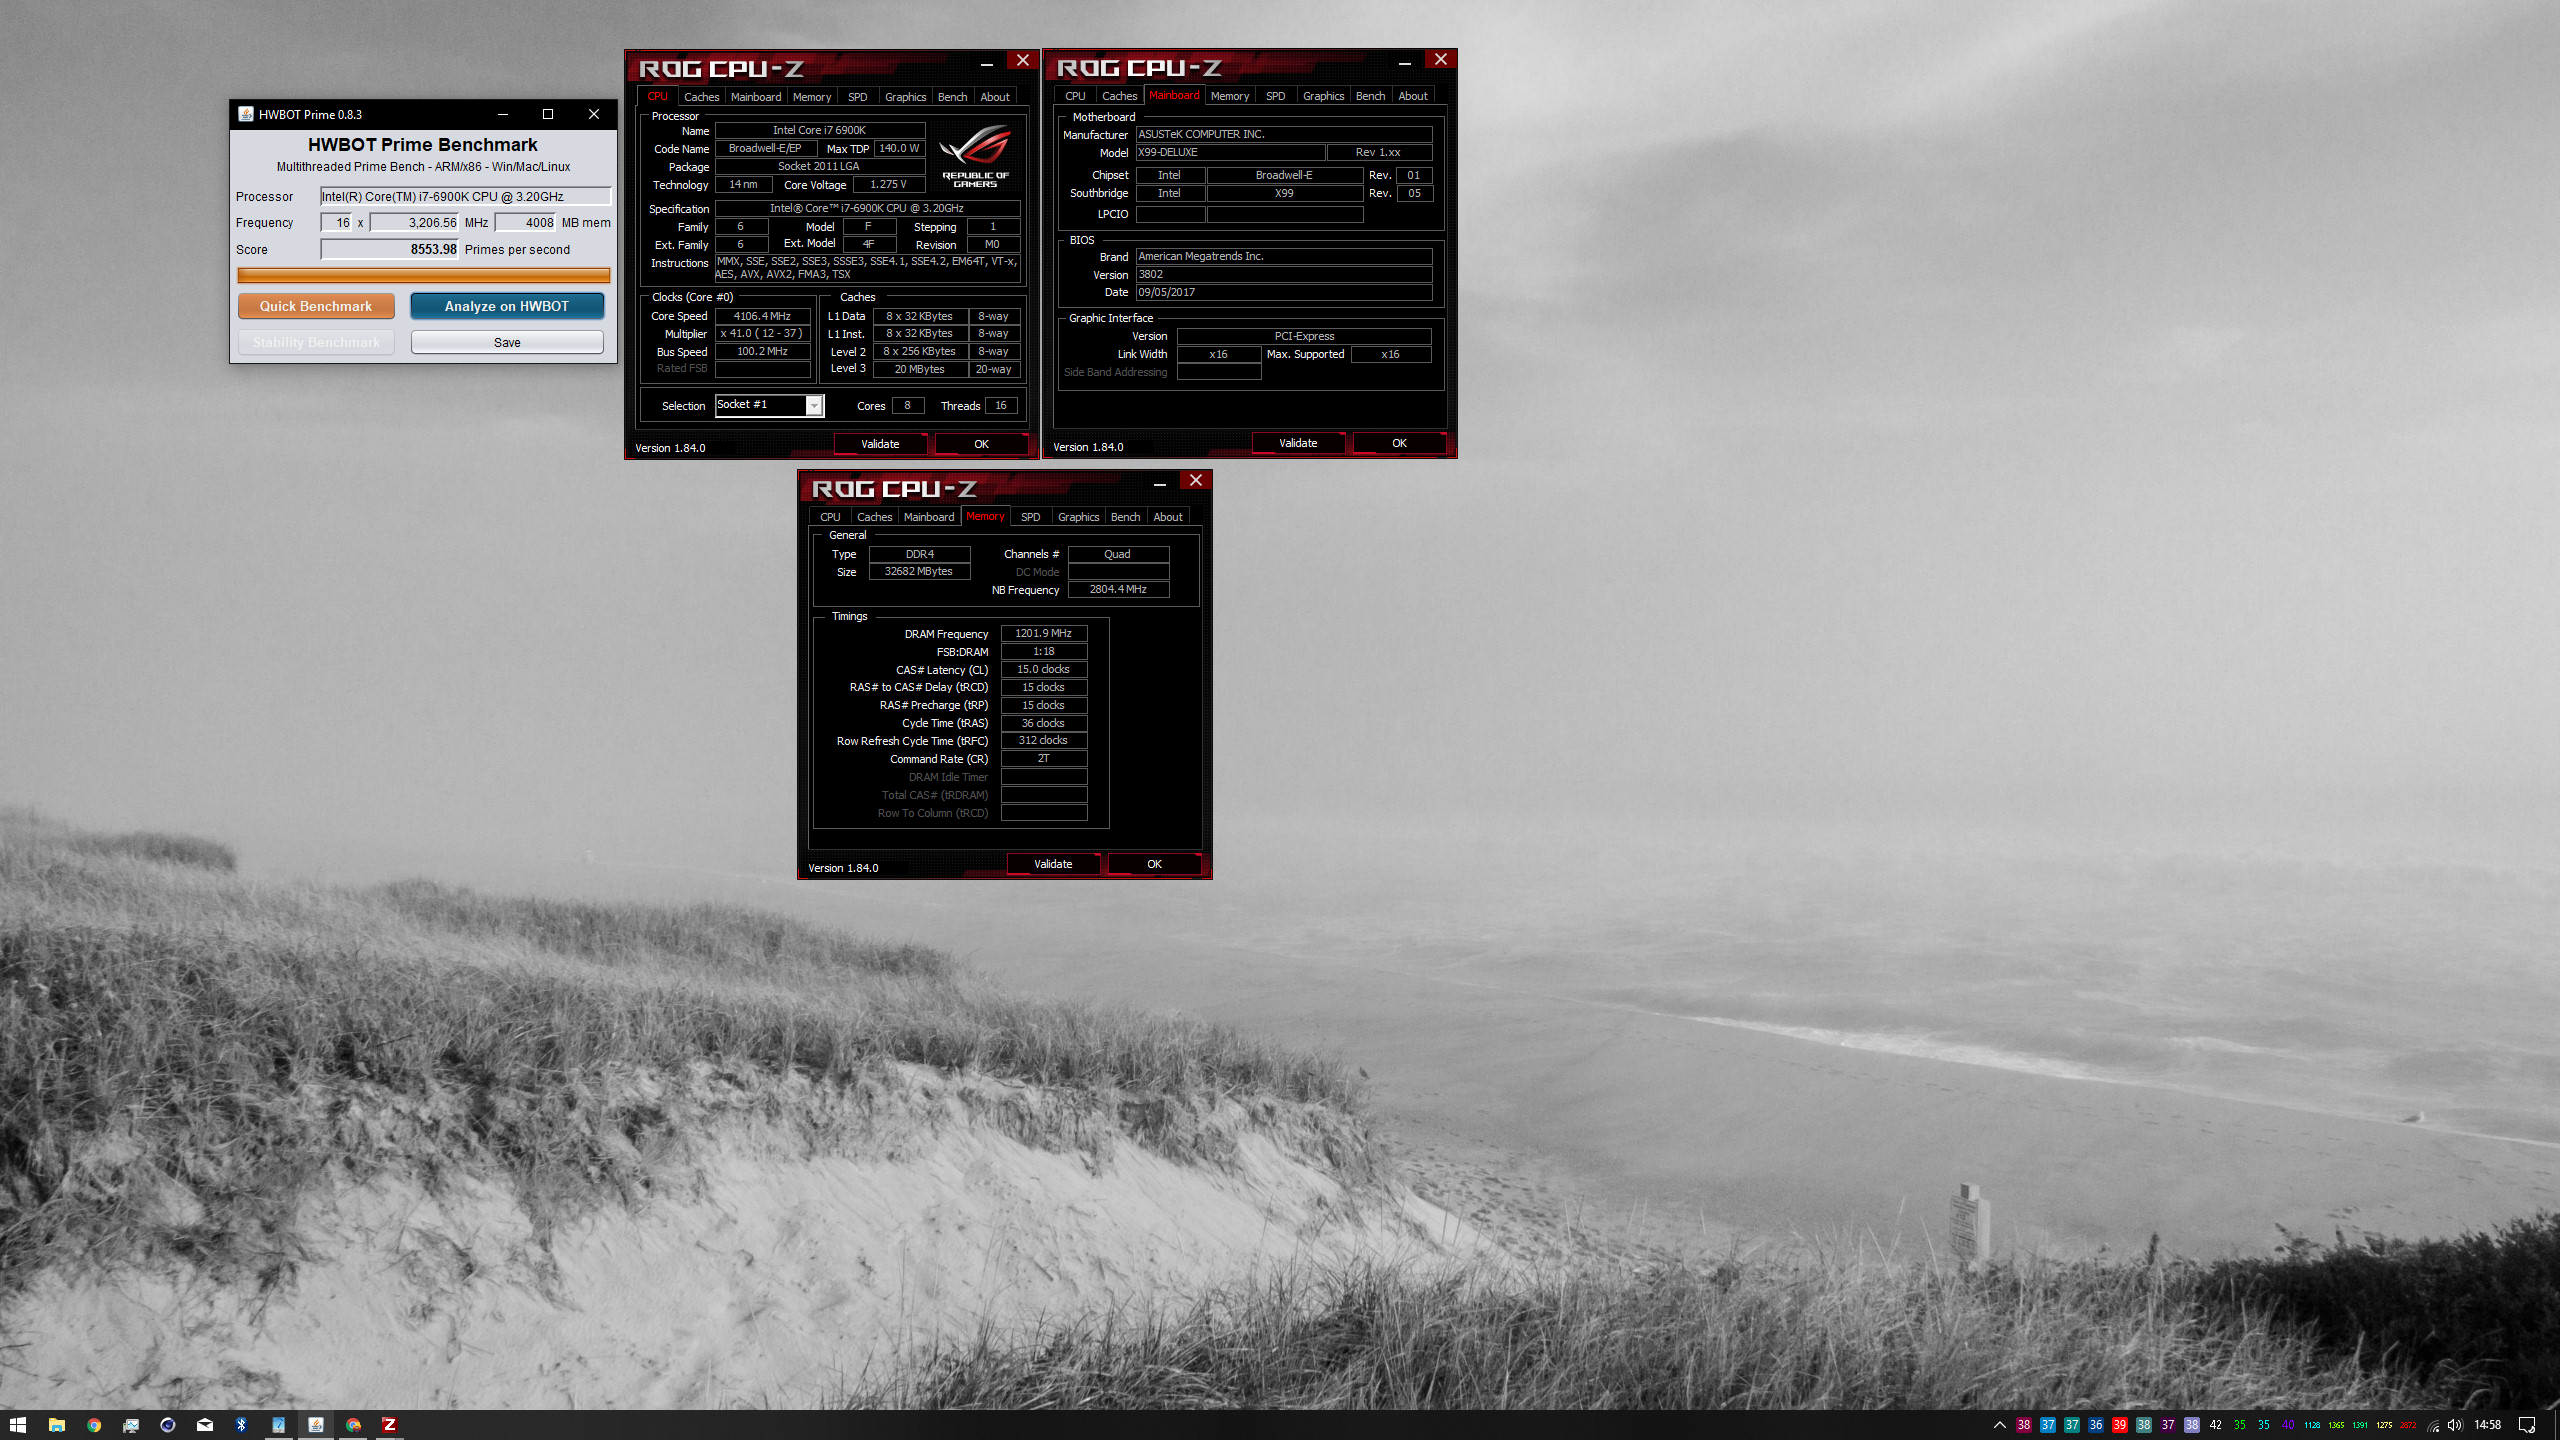Viewport: 2560px width, 1440px height.
Task: Click the red 39 temperature tray icon
Action: click(x=2120, y=1425)
